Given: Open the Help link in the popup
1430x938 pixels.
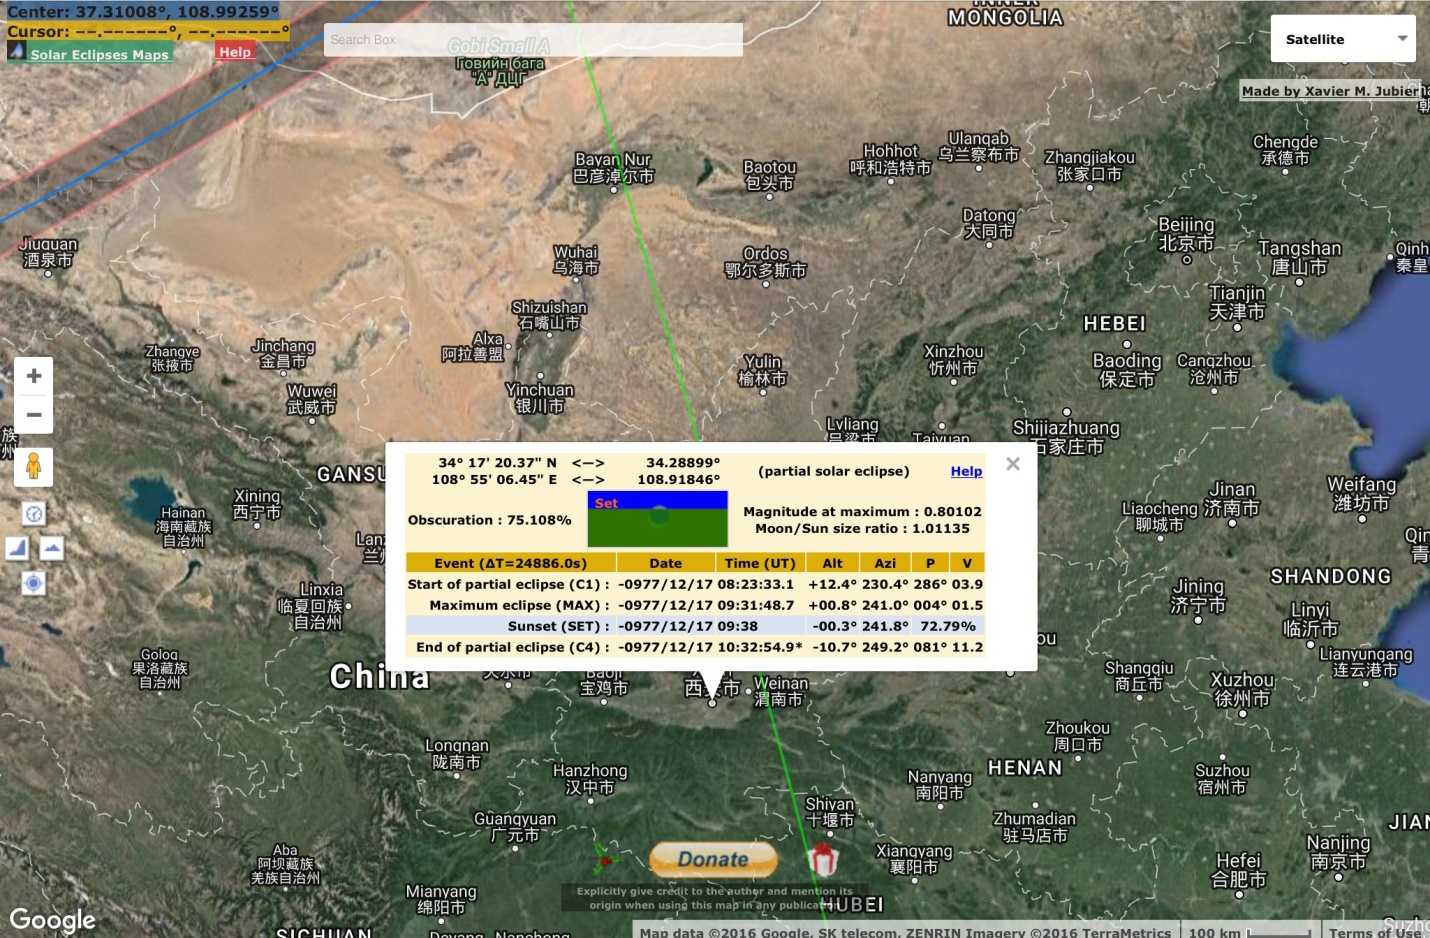Looking at the screenshot, I should tap(966, 471).
